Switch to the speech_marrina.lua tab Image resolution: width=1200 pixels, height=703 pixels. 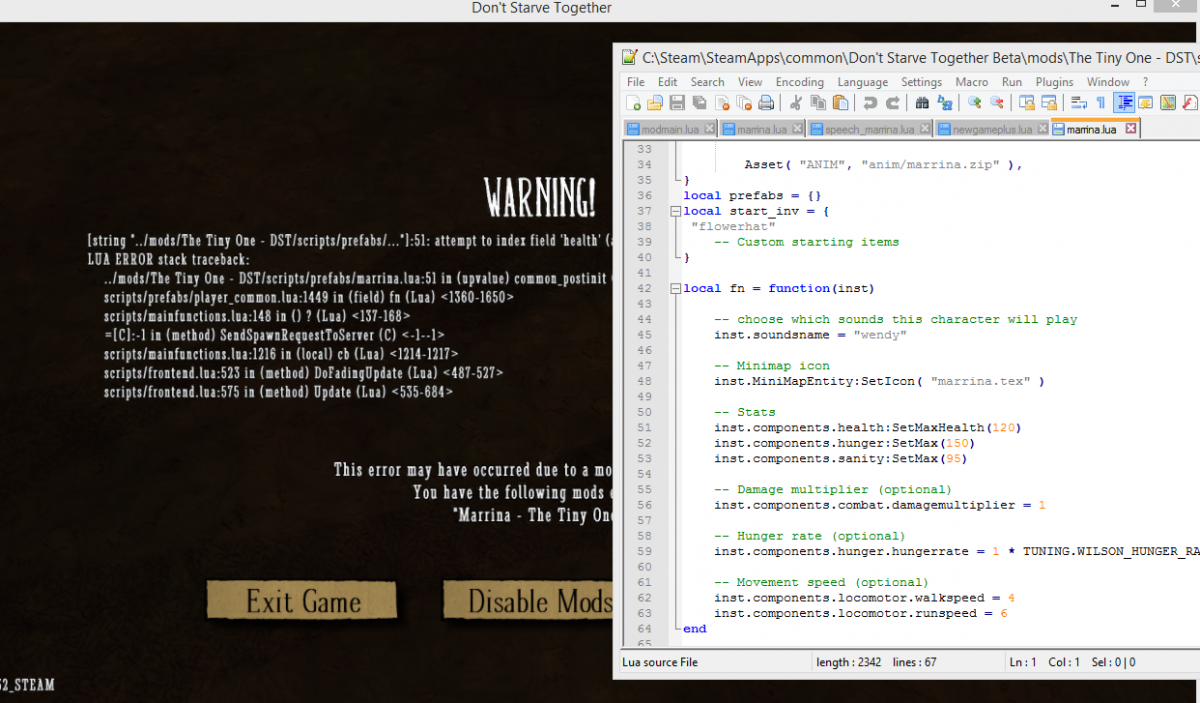(x=868, y=129)
